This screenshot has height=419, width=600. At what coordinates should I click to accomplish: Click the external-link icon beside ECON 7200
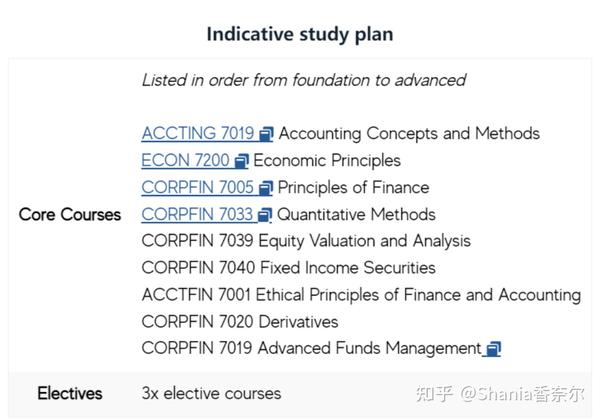tap(241, 161)
